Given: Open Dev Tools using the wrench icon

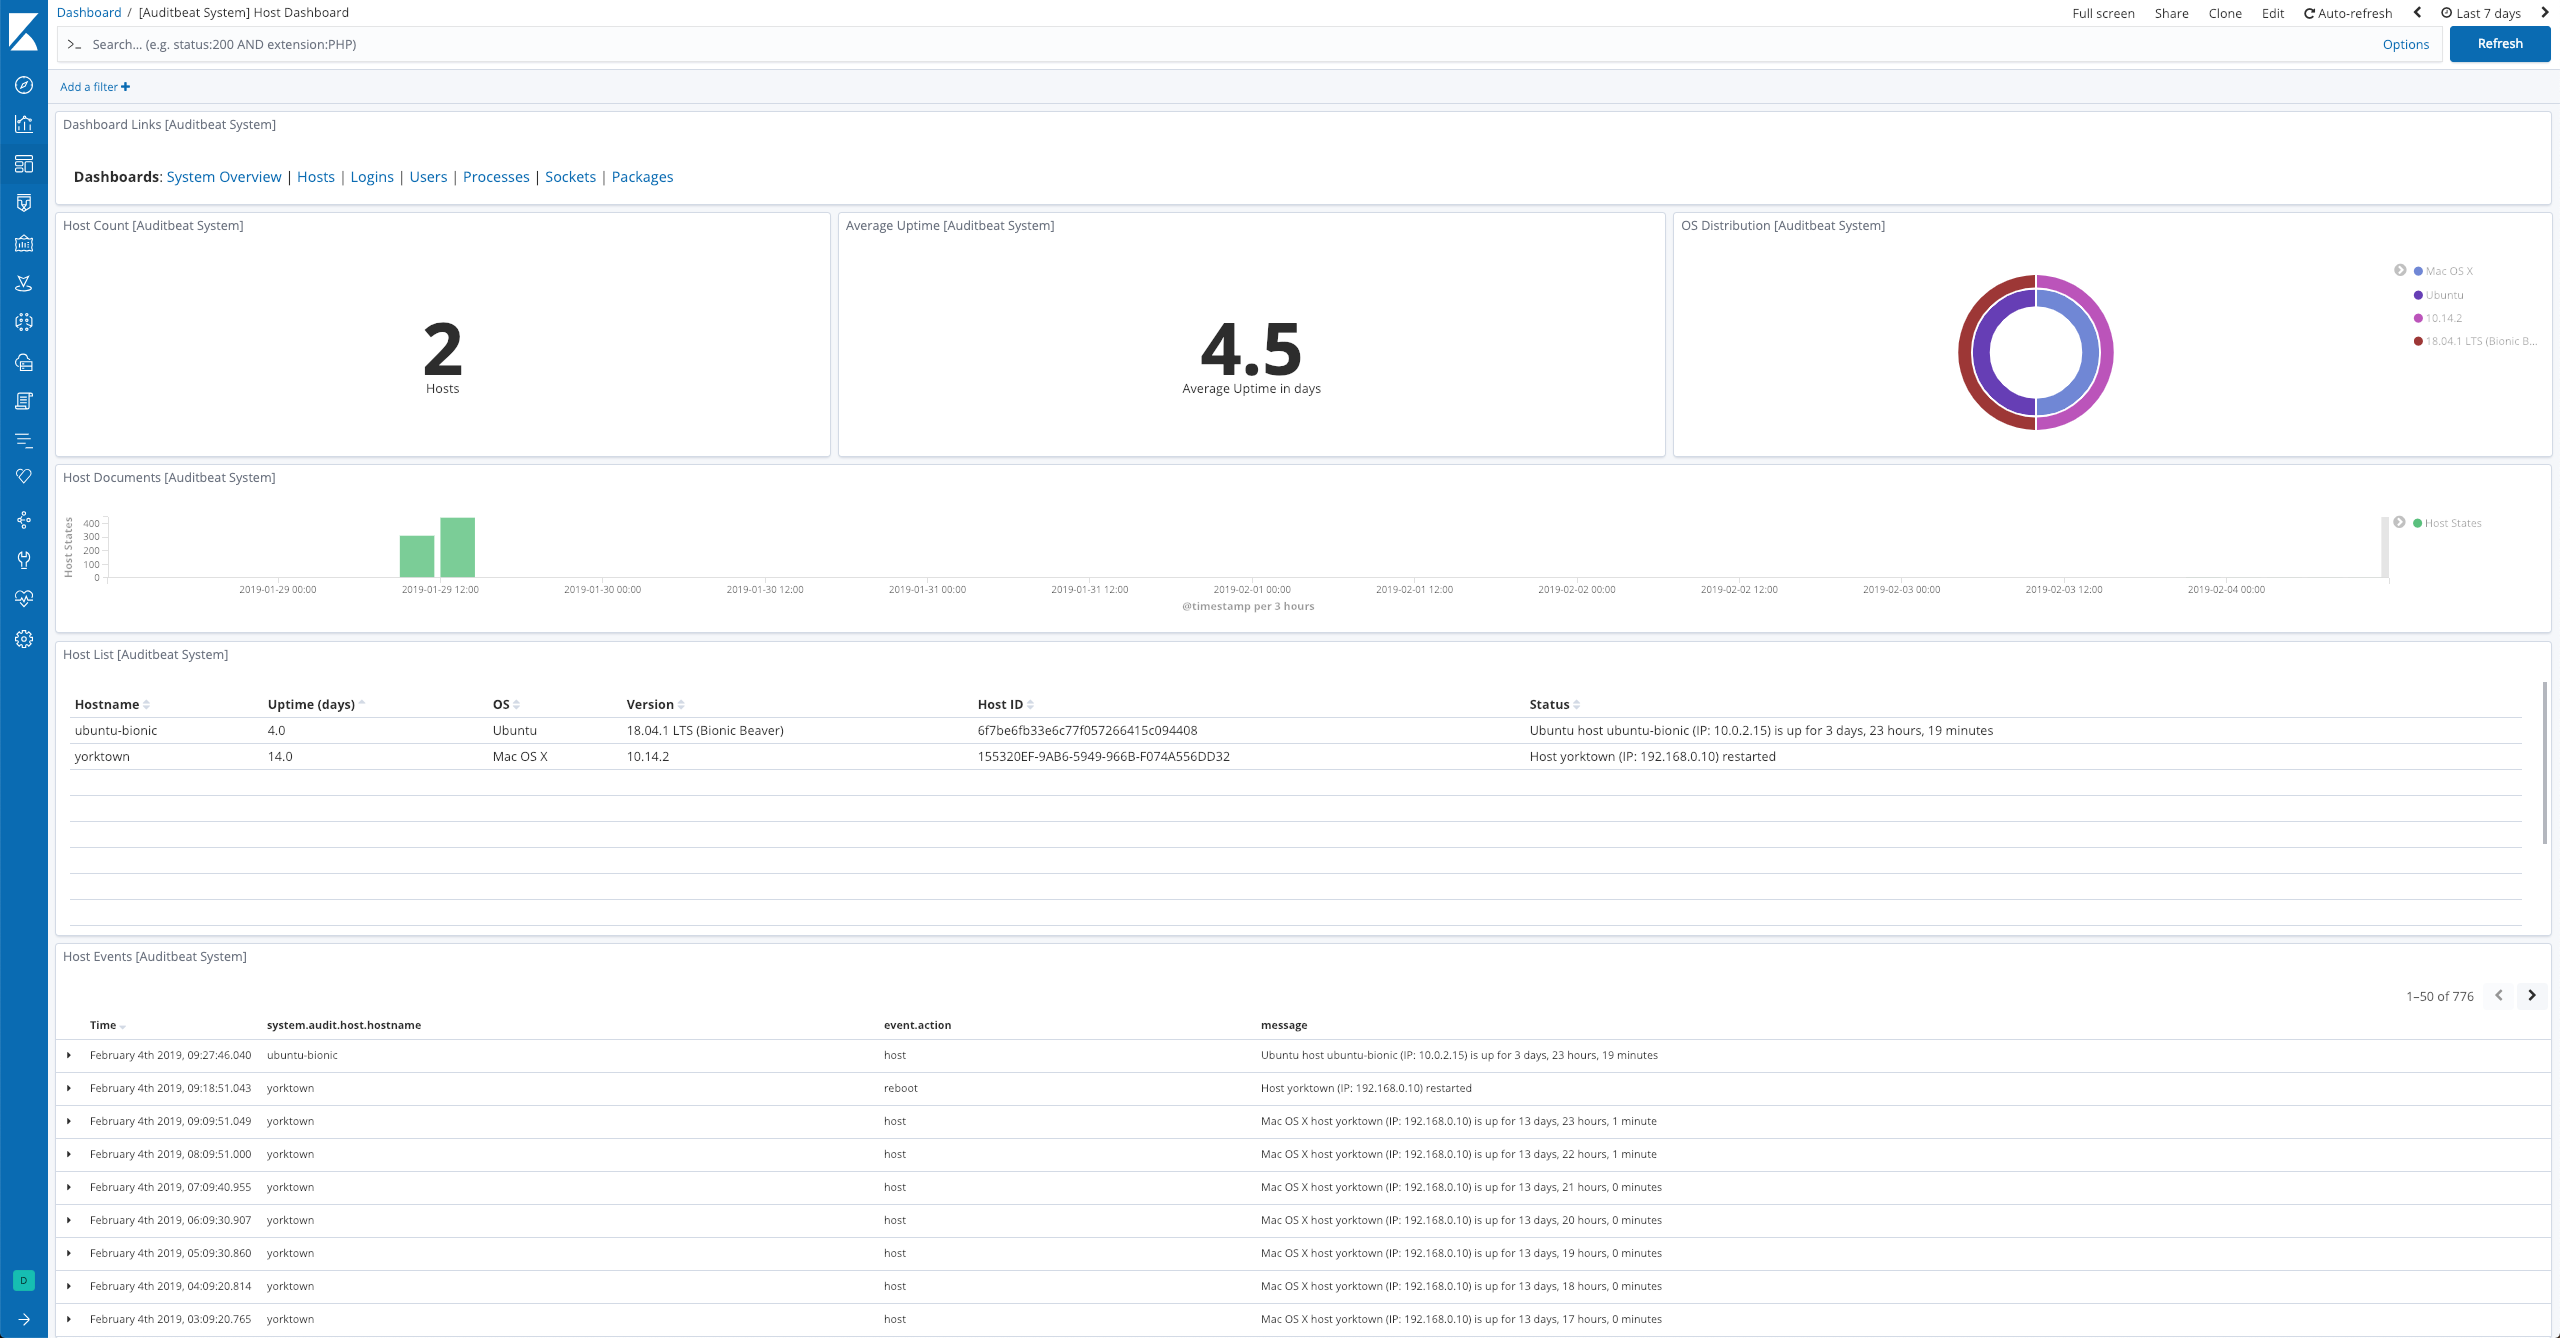Looking at the screenshot, I should point(24,559).
